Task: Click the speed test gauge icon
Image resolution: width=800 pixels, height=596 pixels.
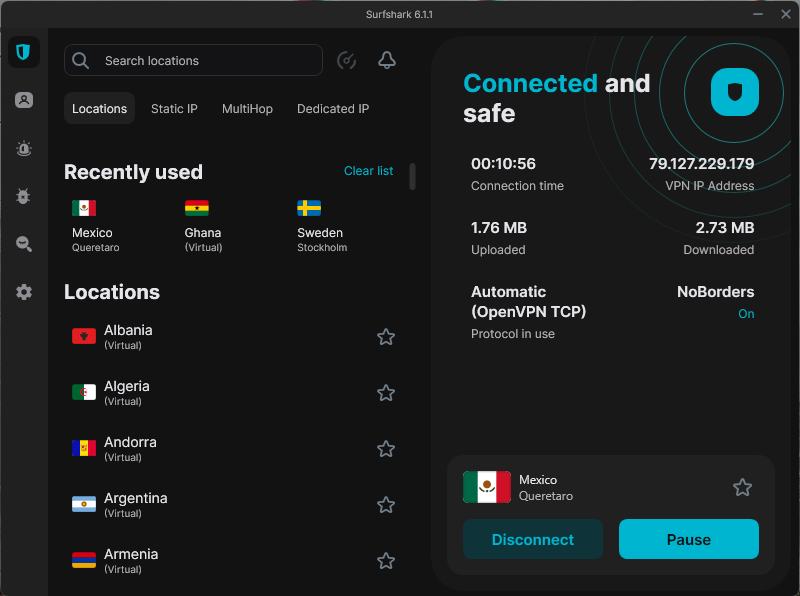Action: [346, 60]
